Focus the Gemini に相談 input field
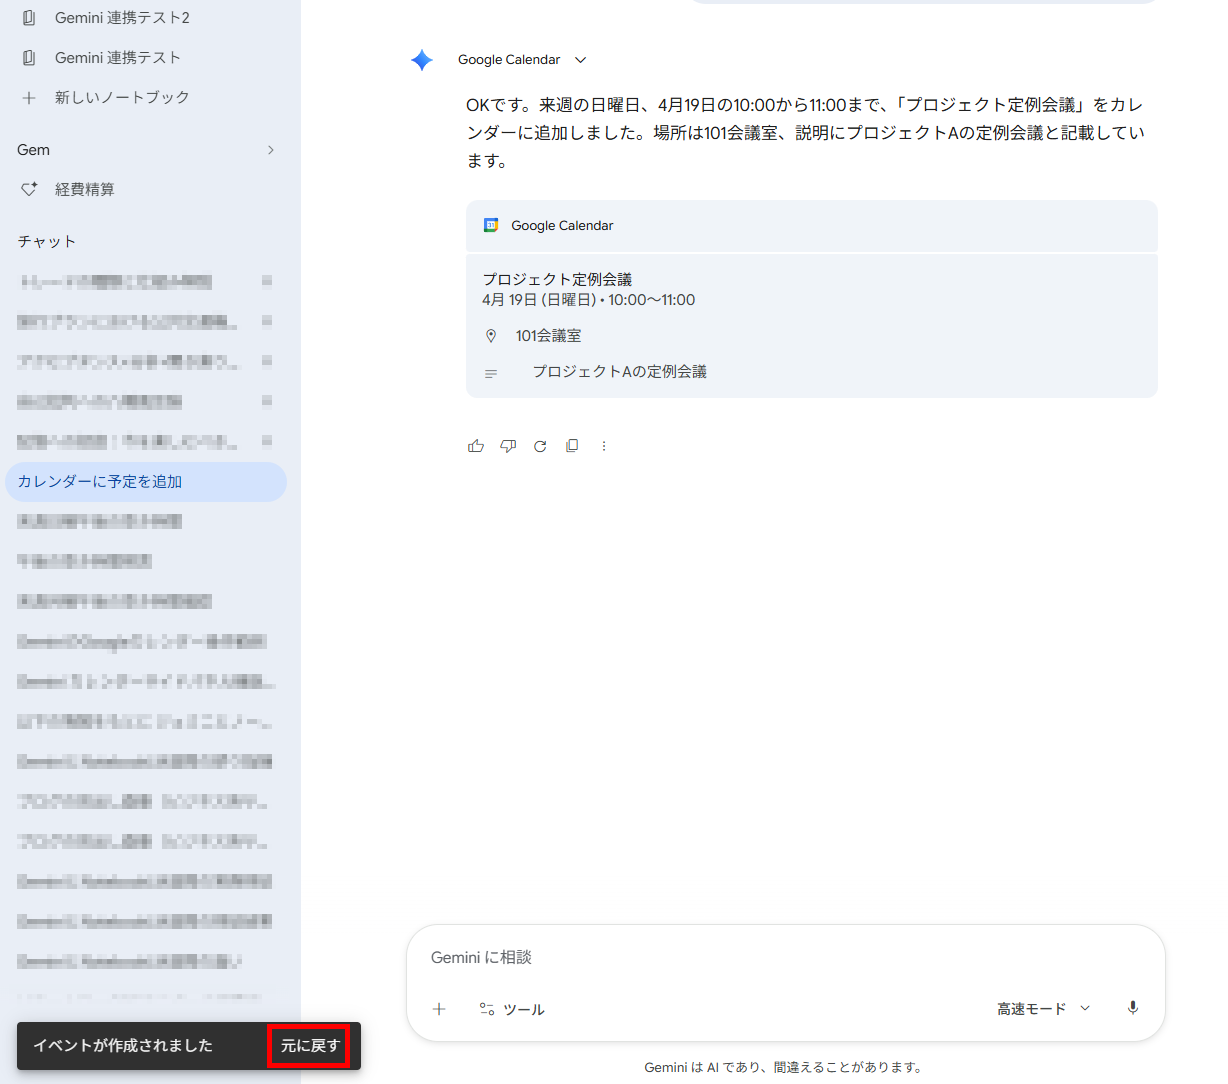Screen dimensions: 1228x1084 tap(786, 957)
